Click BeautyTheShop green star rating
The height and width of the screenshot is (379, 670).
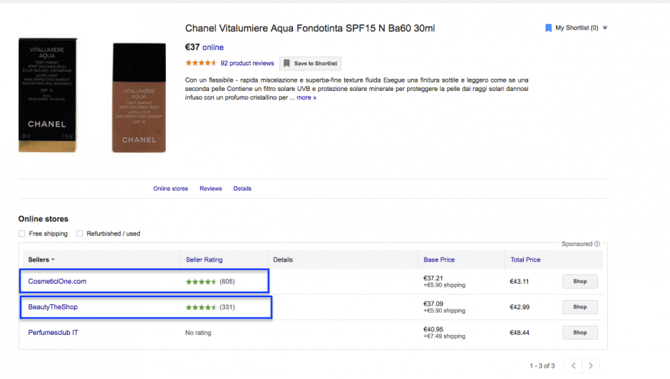[x=201, y=307]
